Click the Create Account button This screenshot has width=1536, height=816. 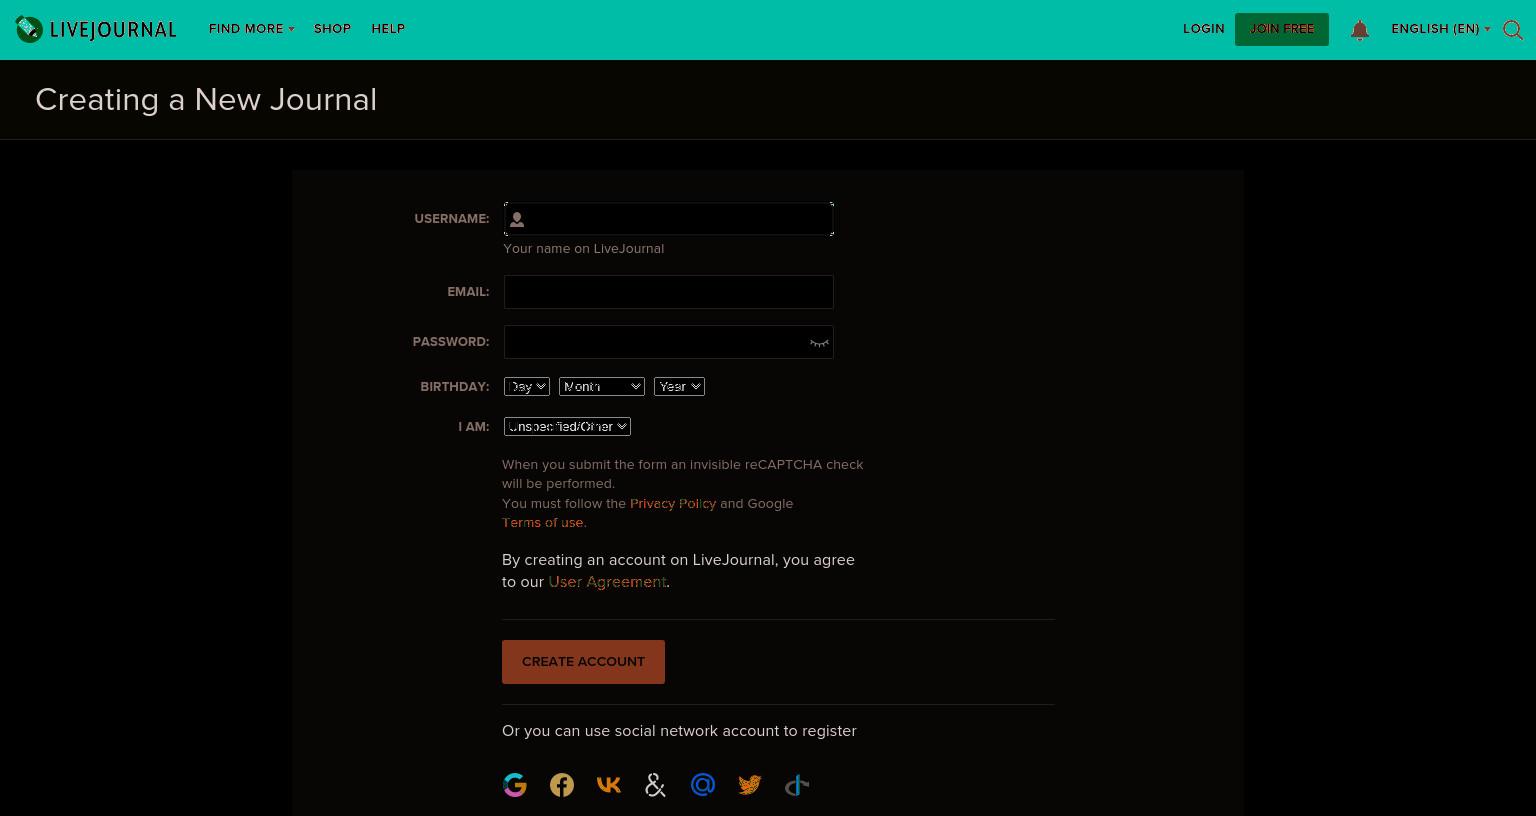(x=583, y=662)
